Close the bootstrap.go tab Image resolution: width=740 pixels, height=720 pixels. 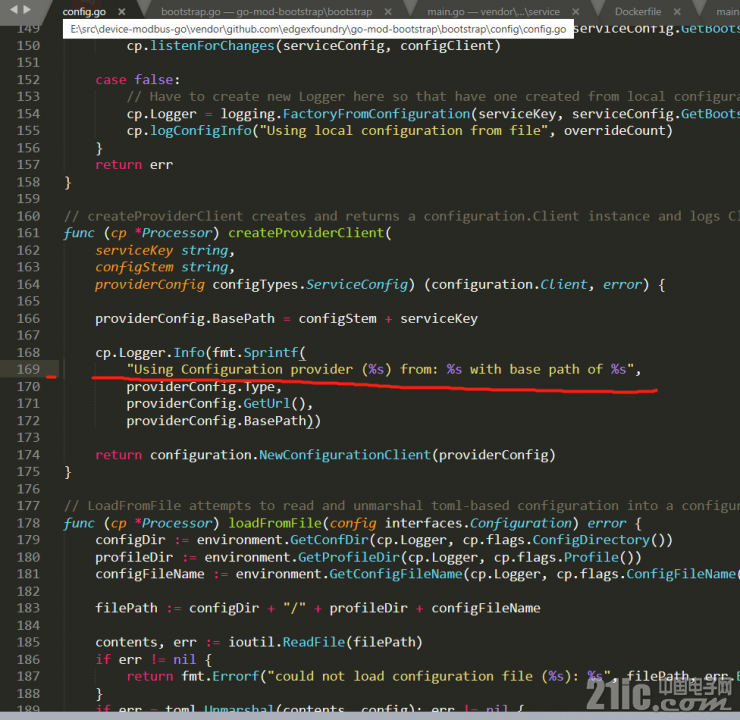pyautogui.click(x=388, y=12)
